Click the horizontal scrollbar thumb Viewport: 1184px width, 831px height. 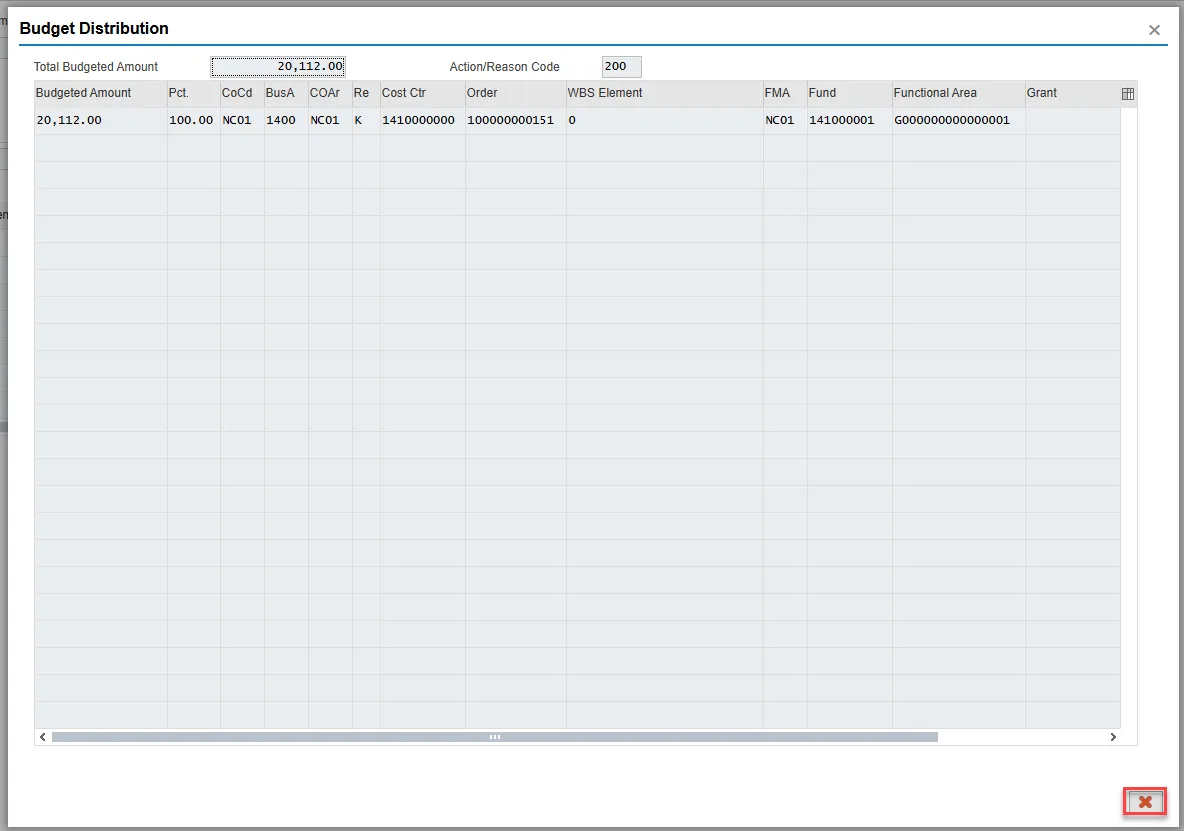click(x=494, y=737)
